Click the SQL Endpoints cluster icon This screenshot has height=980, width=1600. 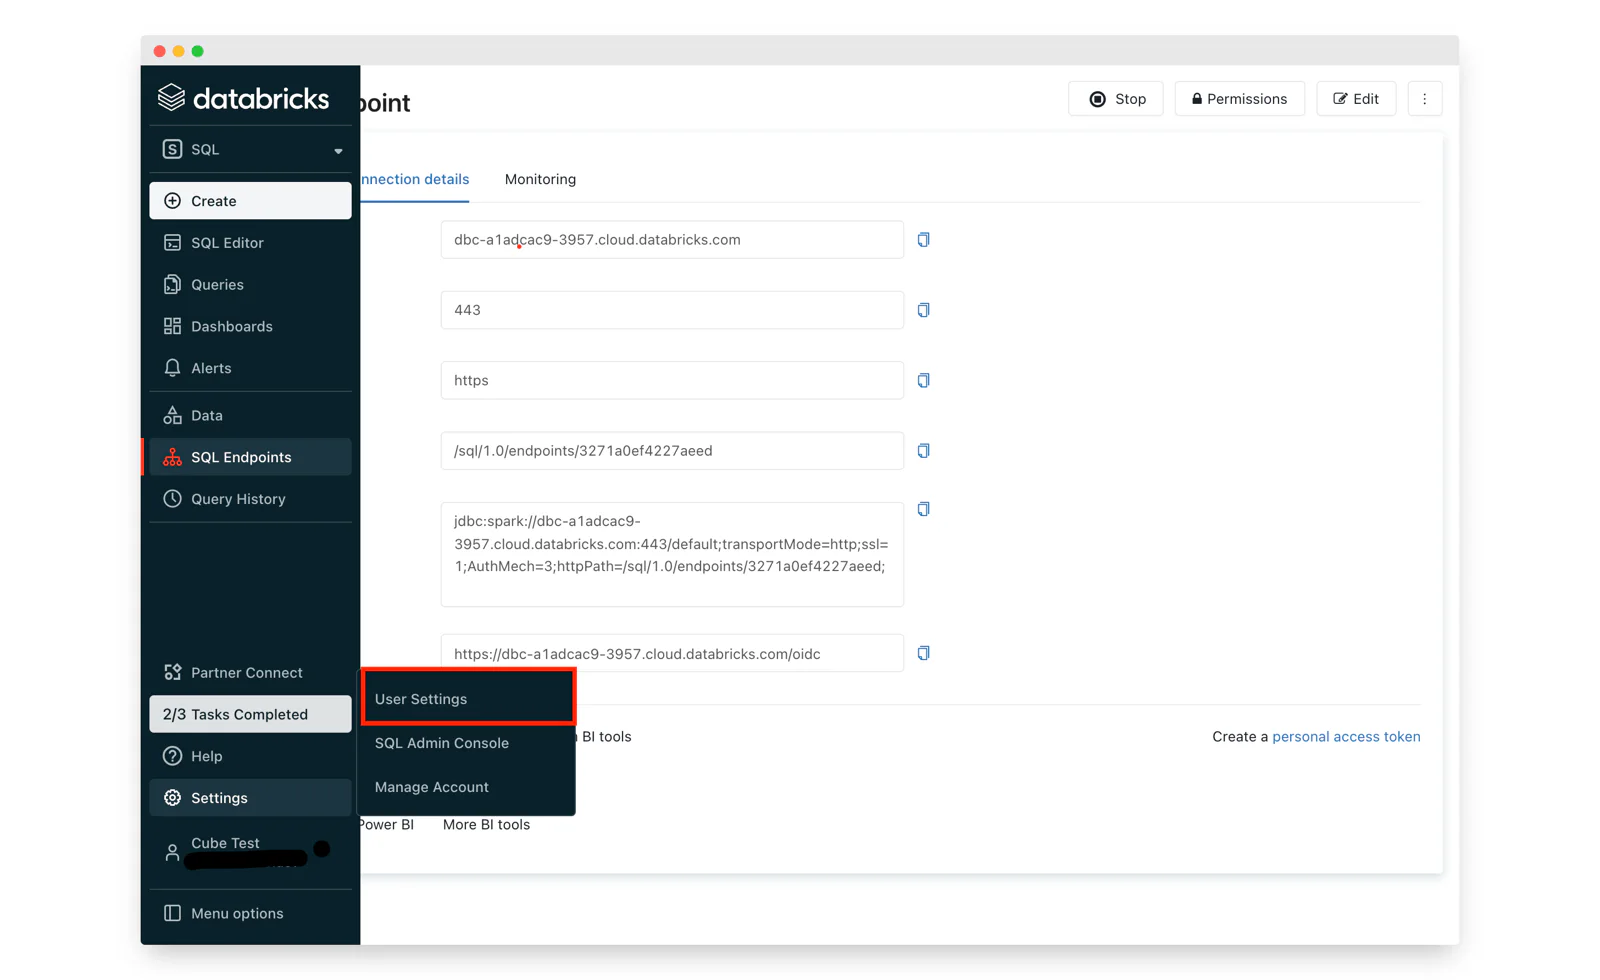point(172,457)
